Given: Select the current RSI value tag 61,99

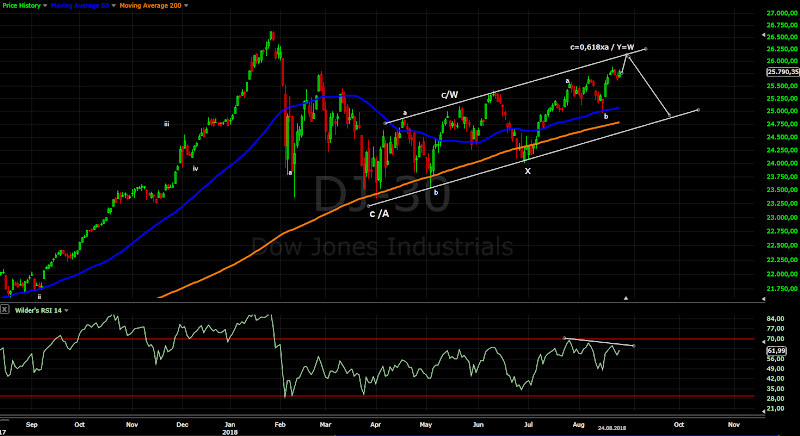Looking at the screenshot, I should tap(777, 351).
